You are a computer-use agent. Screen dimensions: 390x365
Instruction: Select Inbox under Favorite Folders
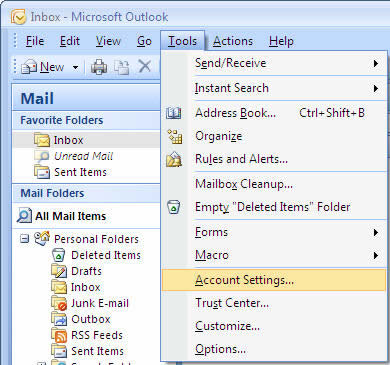(x=86, y=140)
